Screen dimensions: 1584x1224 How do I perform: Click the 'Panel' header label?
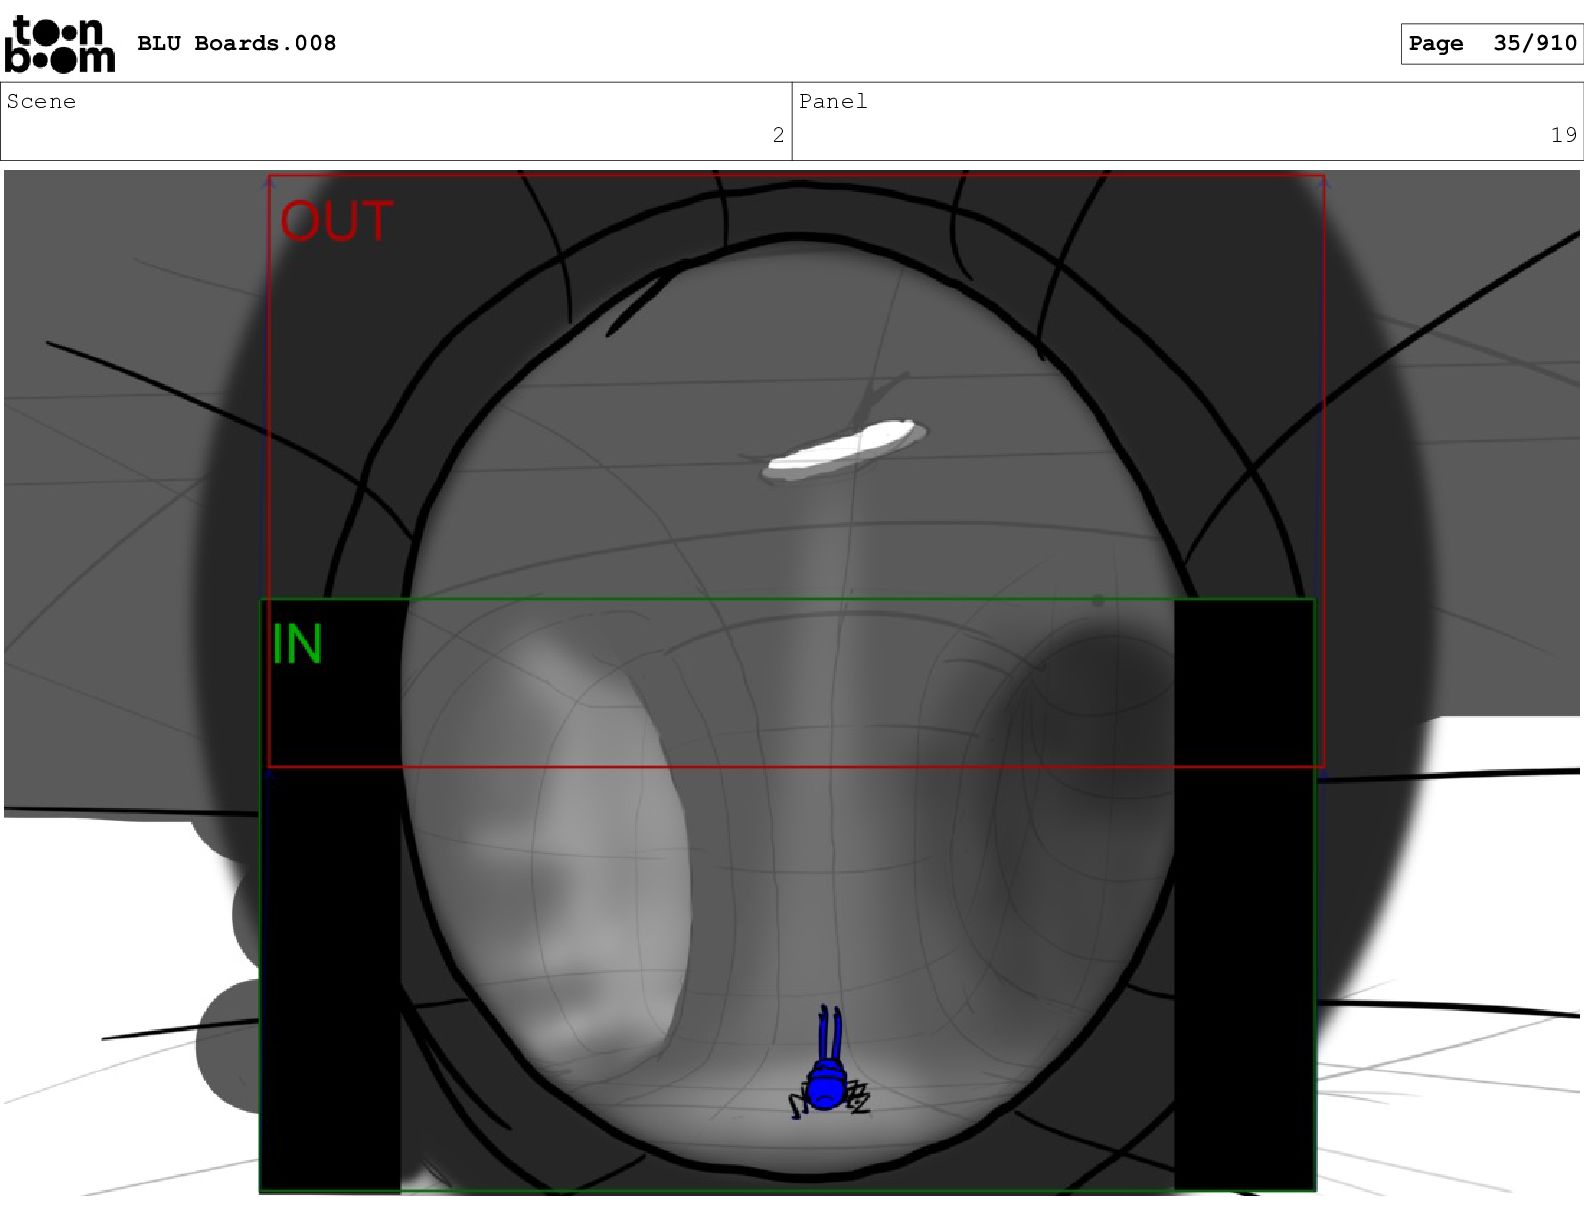tap(833, 101)
